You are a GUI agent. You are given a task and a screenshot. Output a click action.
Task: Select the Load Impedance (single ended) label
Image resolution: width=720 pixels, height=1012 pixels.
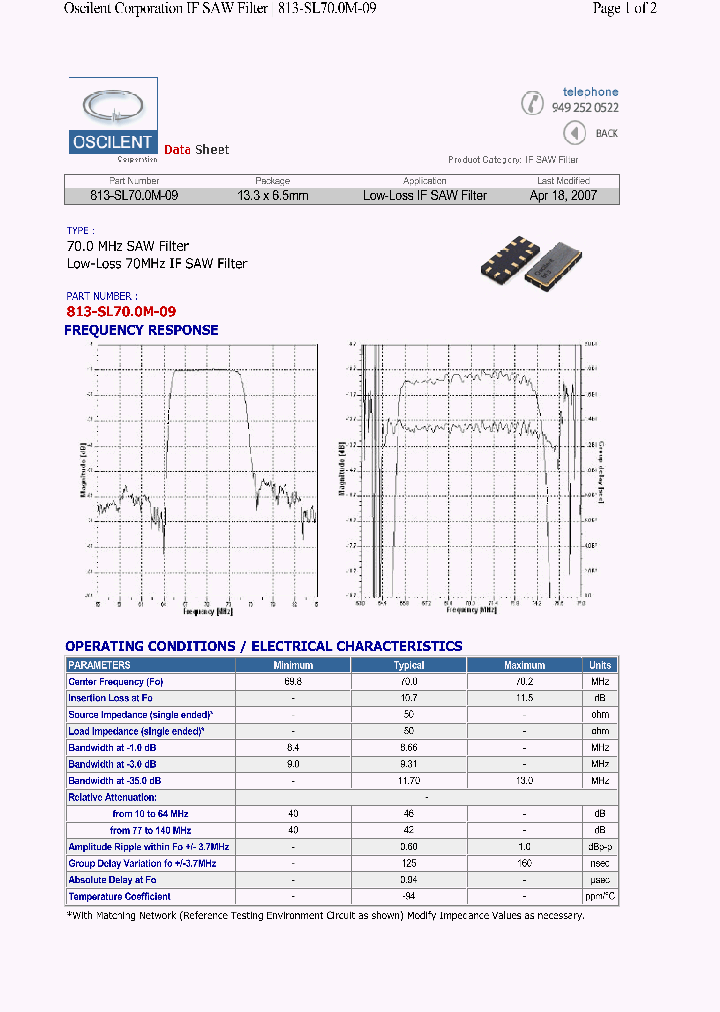tap(136, 731)
